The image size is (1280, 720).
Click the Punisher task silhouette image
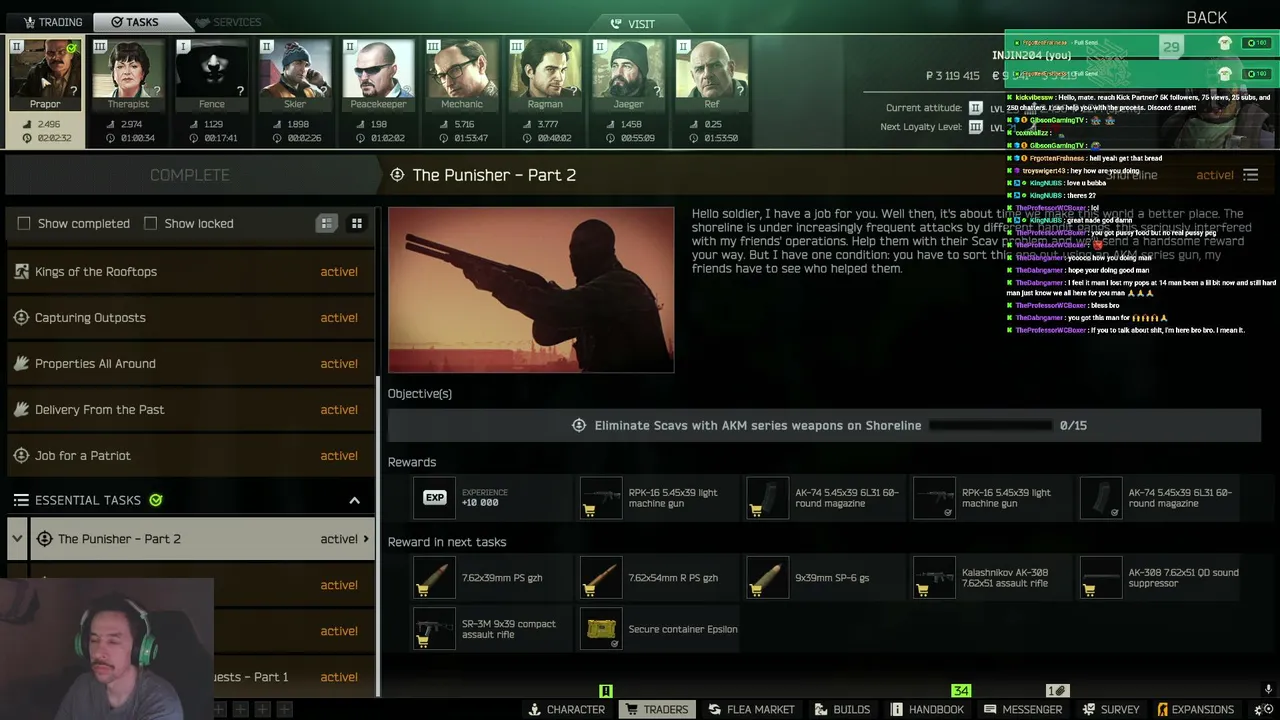tap(531, 290)
